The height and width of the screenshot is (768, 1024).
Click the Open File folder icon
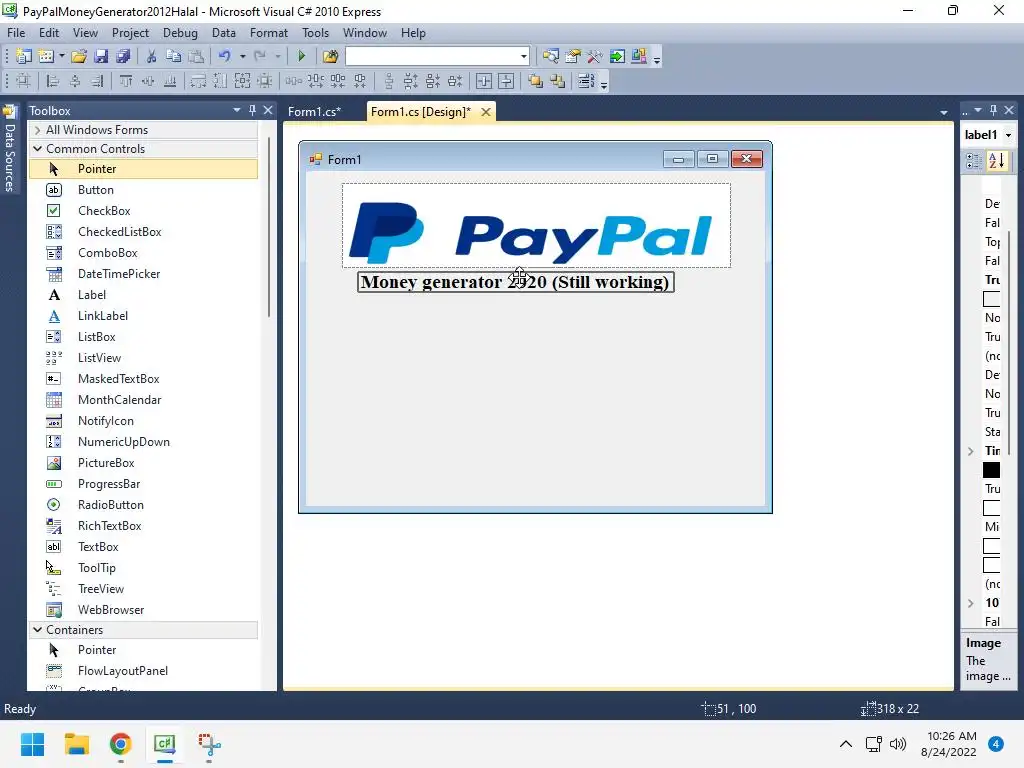tap(79, 56)
